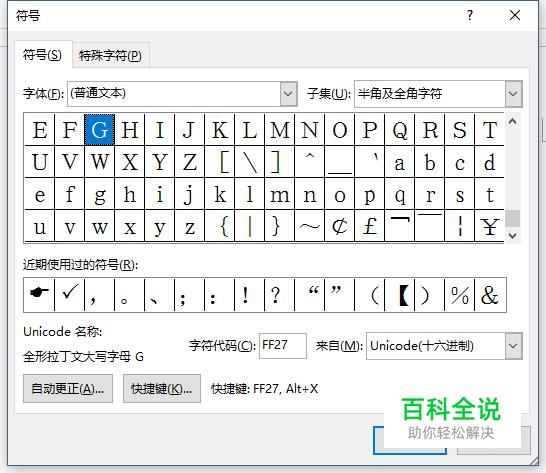
Task: Select the recent semicolon symbol
Action: click(189, 295)
